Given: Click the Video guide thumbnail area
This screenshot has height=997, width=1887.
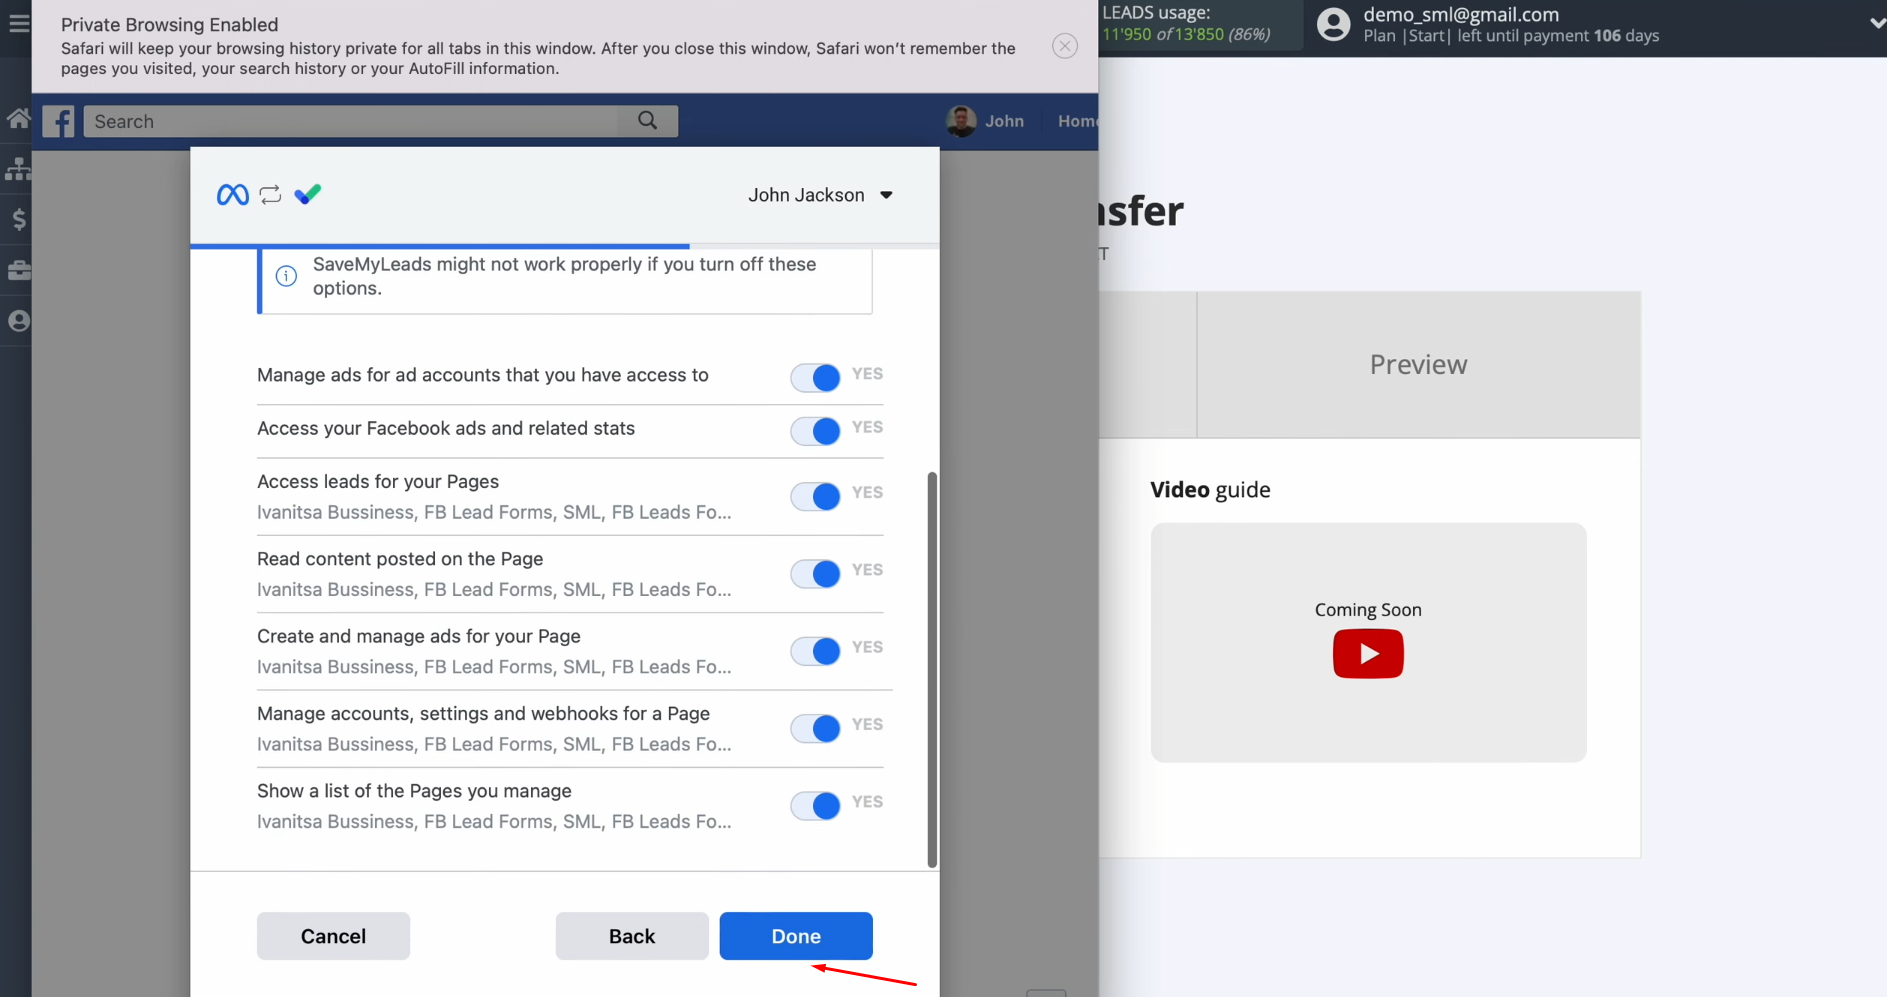Looking at the screenshot, I should pos(1368,643).
